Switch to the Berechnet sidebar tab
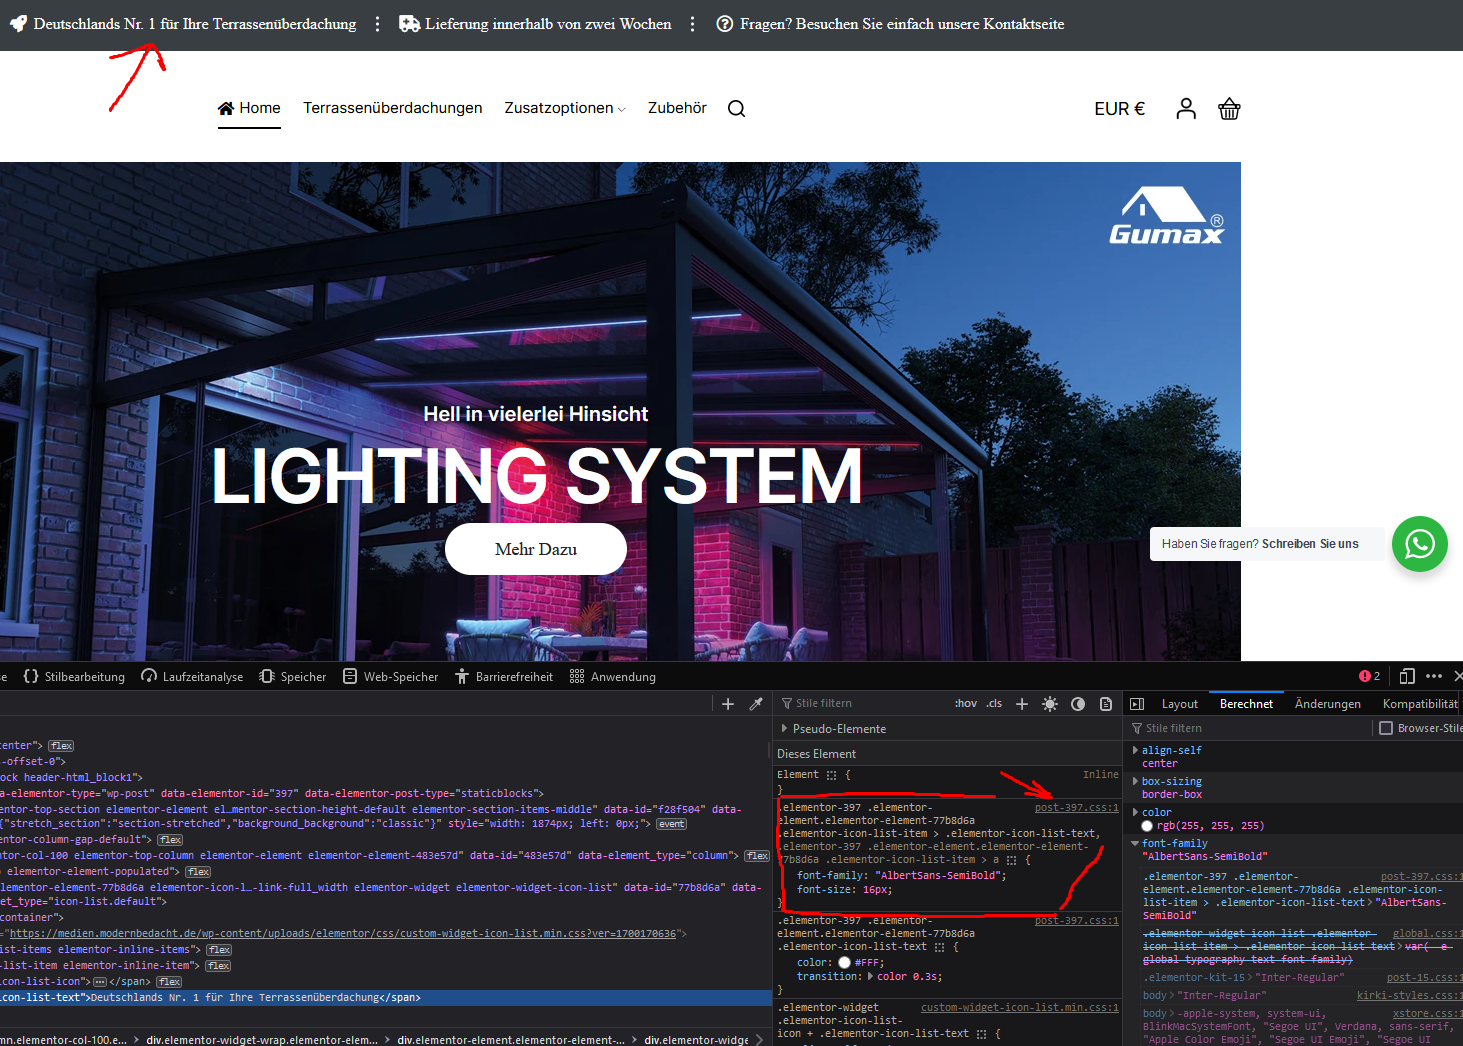The width and height of the screenshot is (1463, 1046). 1246,704
